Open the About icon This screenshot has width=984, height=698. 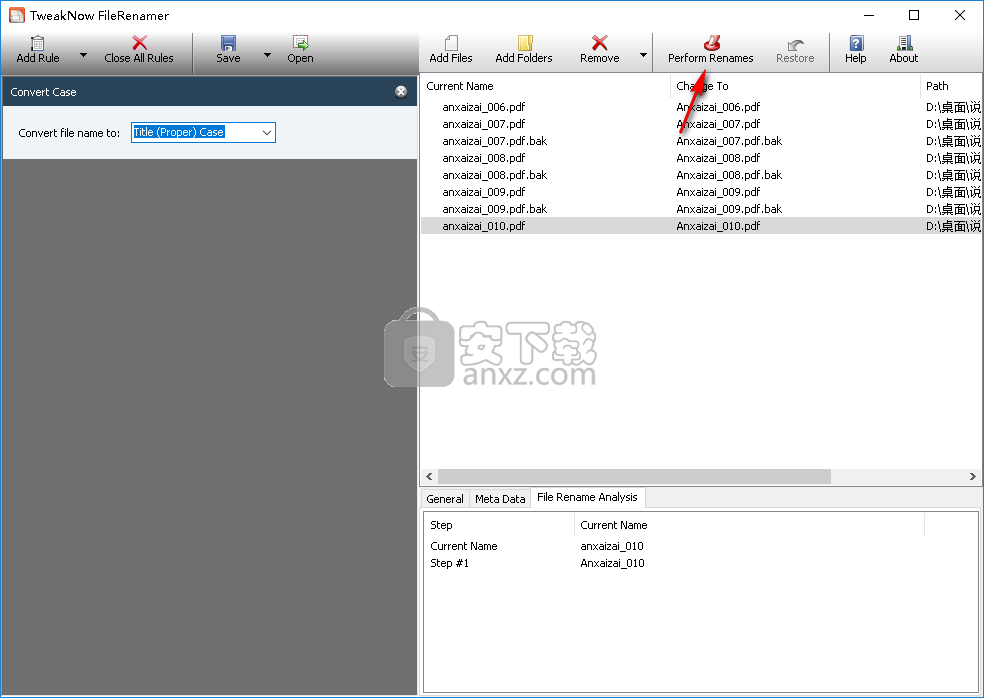pyautogui.click(x=904, y=44)
